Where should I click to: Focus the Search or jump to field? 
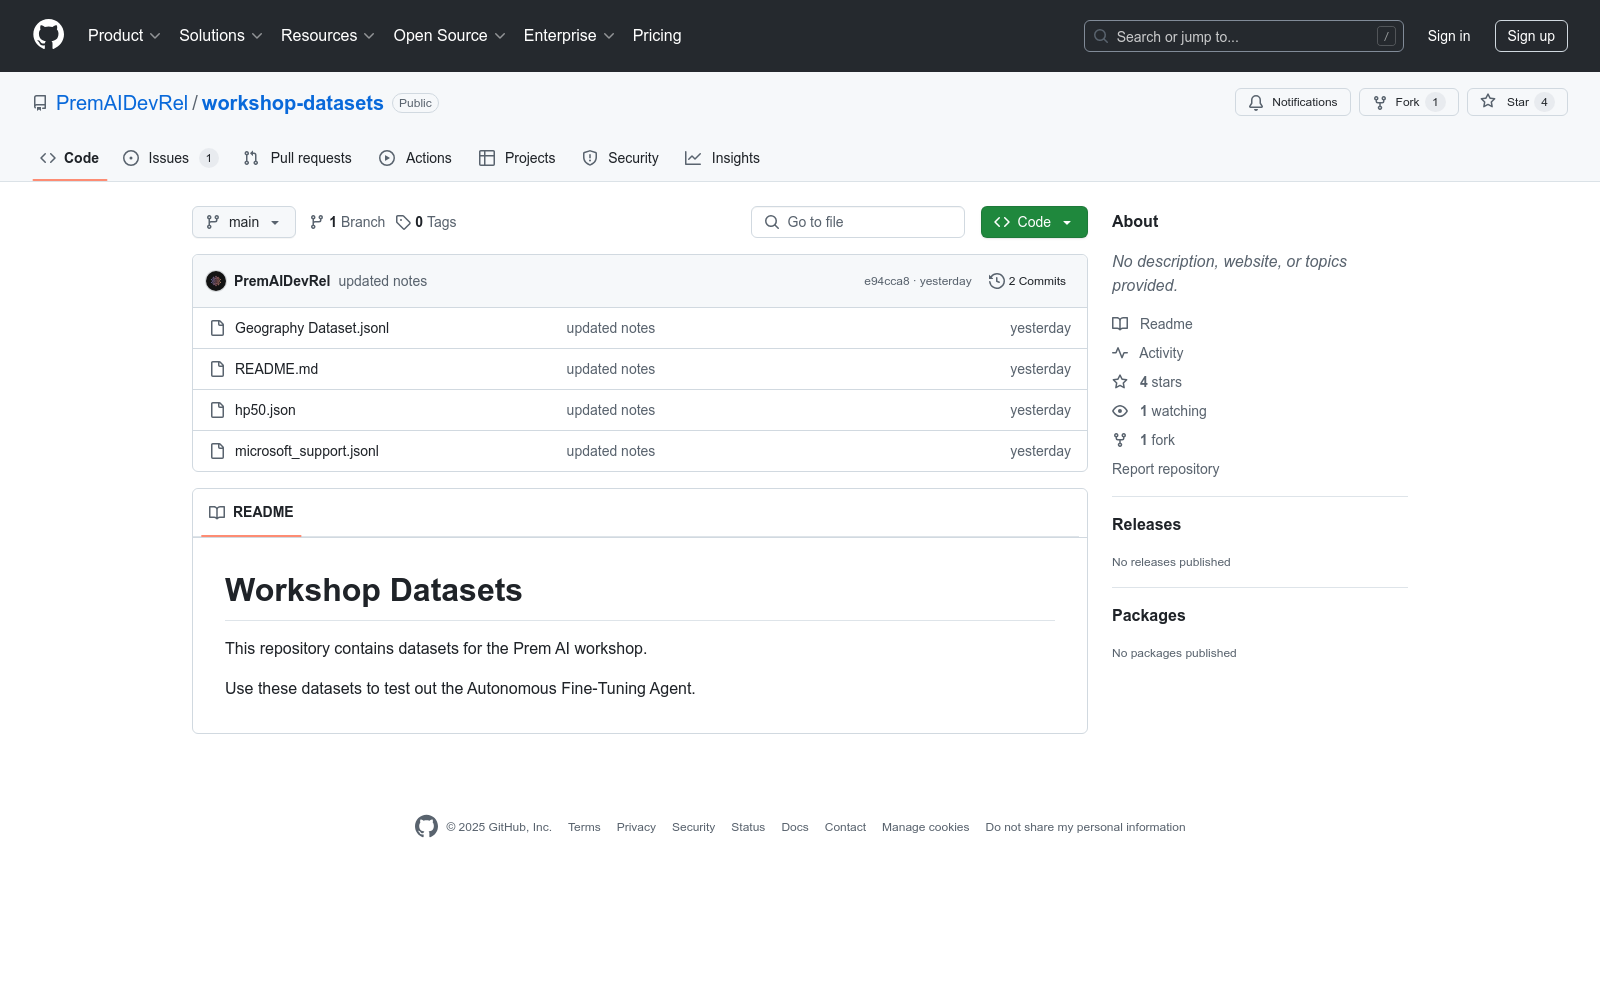click(1244, 36)
